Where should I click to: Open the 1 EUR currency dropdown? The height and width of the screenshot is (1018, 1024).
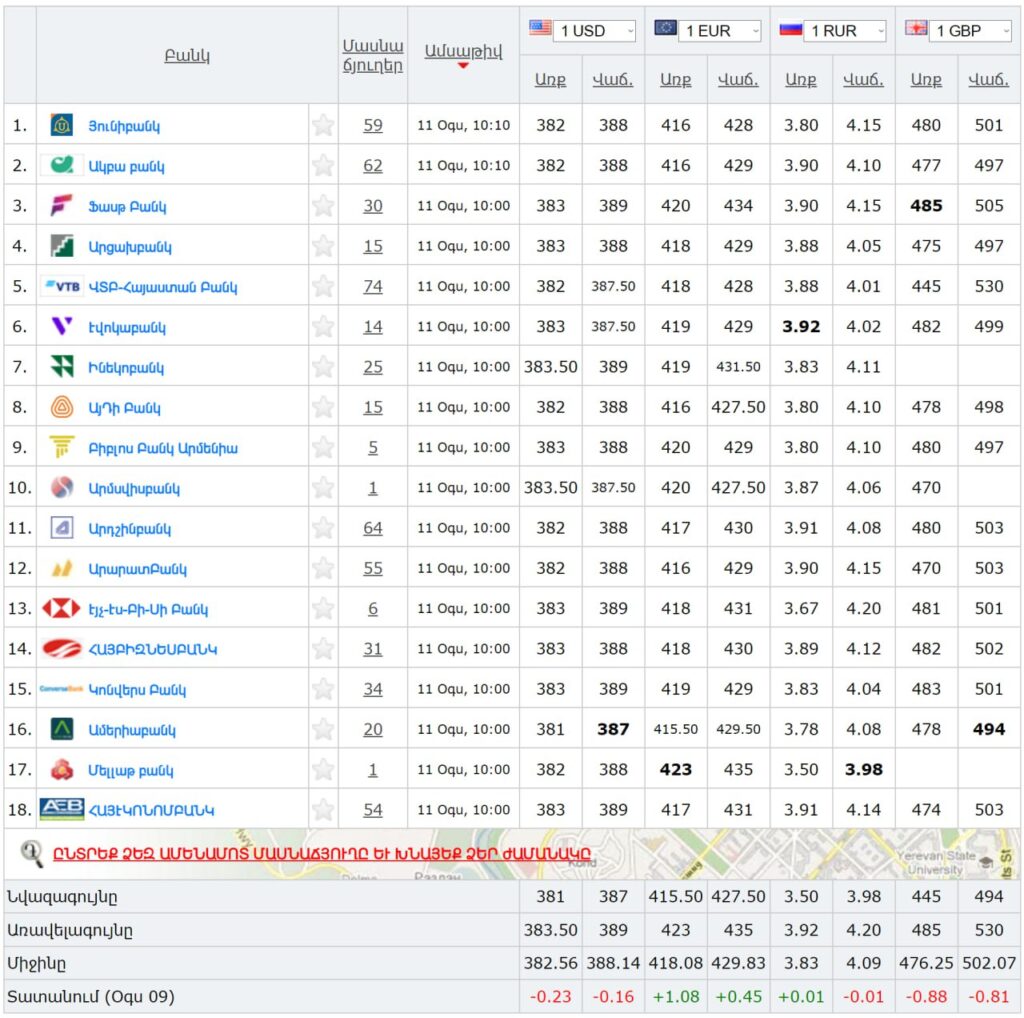pyautogui.click(x=720, y=31)
